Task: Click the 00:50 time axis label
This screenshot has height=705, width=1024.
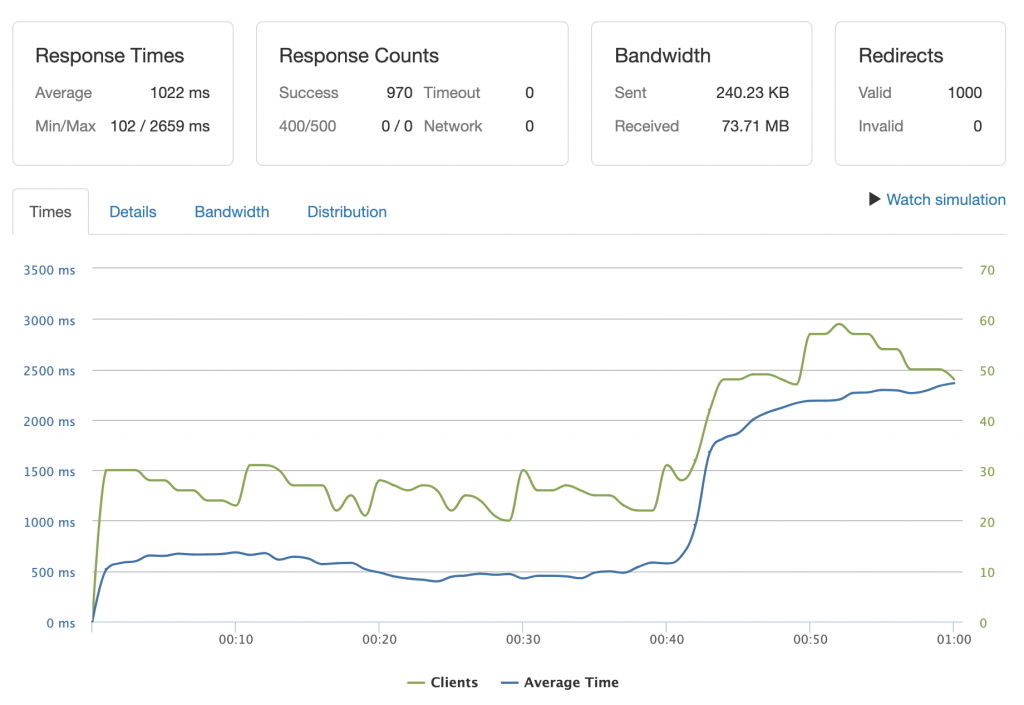Action: tap(810, 640)
